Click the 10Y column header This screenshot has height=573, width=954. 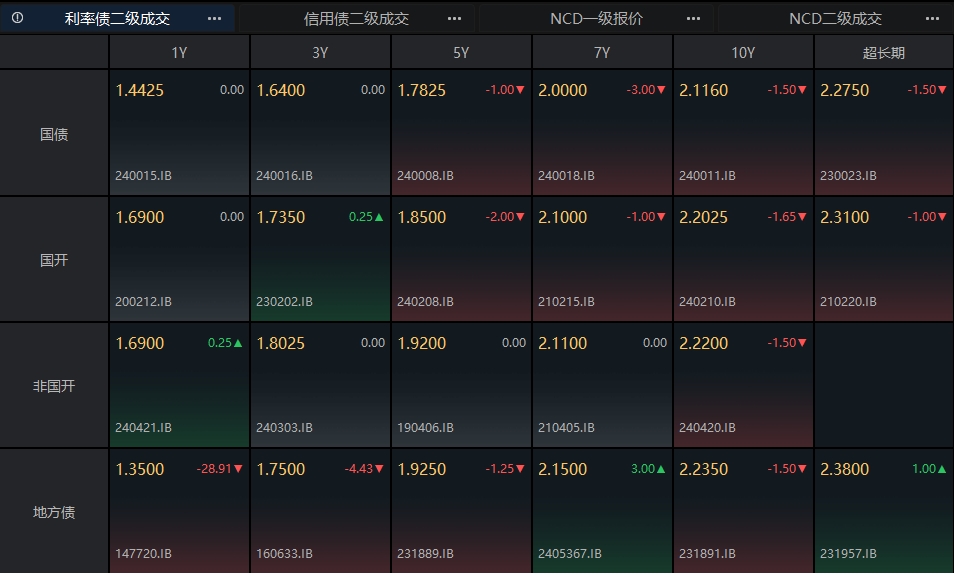tap(743, 52)
